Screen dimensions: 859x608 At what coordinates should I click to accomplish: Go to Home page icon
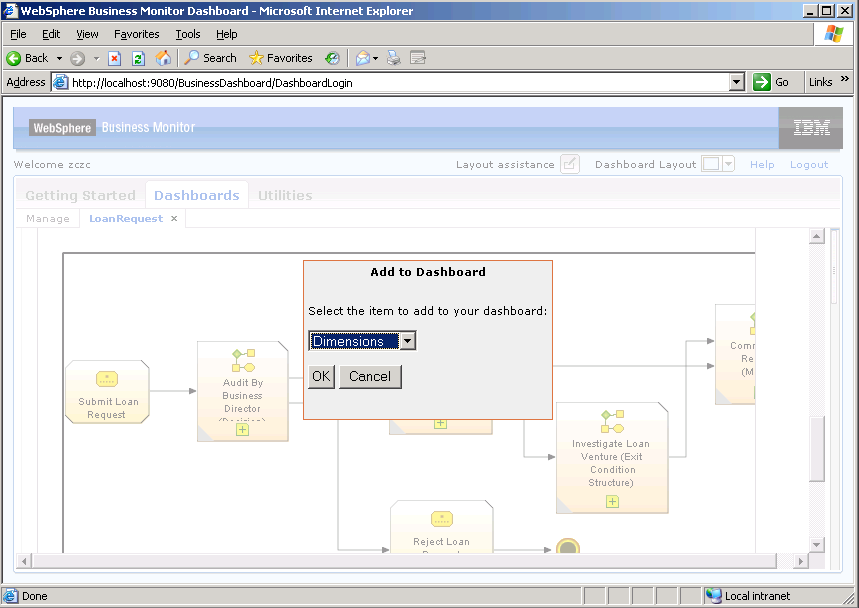[x=163, y=58]
